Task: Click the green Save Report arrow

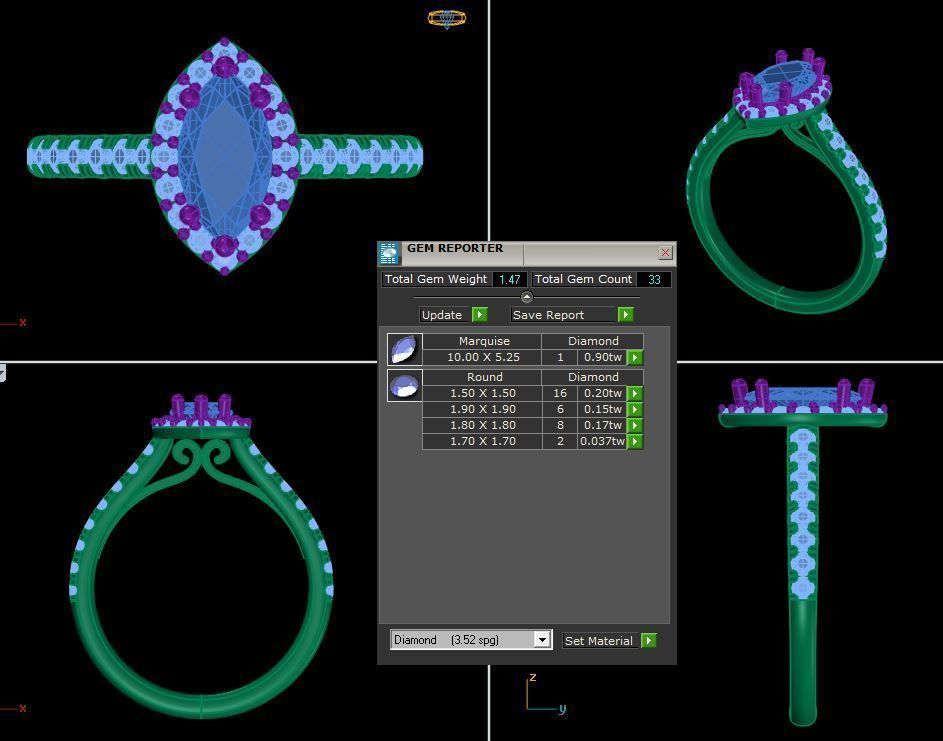Action: point(625,315)
